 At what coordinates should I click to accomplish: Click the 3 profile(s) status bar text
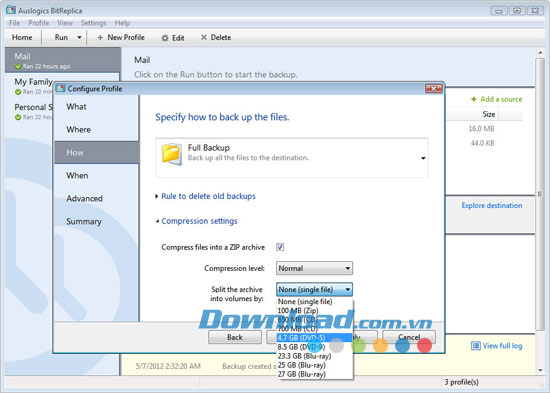(x=461, y=382)
